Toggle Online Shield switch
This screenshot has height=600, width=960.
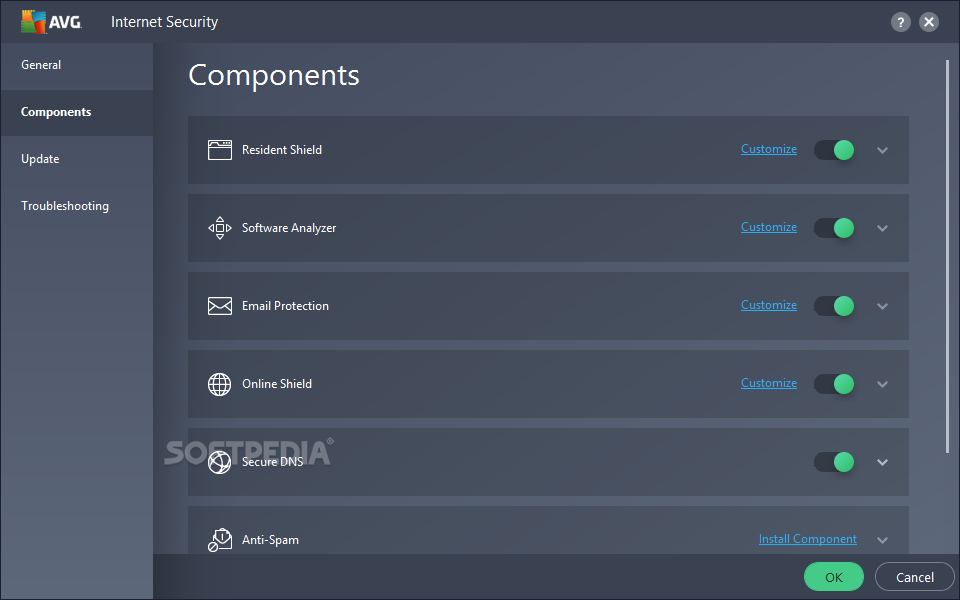[x=834, y=384]
